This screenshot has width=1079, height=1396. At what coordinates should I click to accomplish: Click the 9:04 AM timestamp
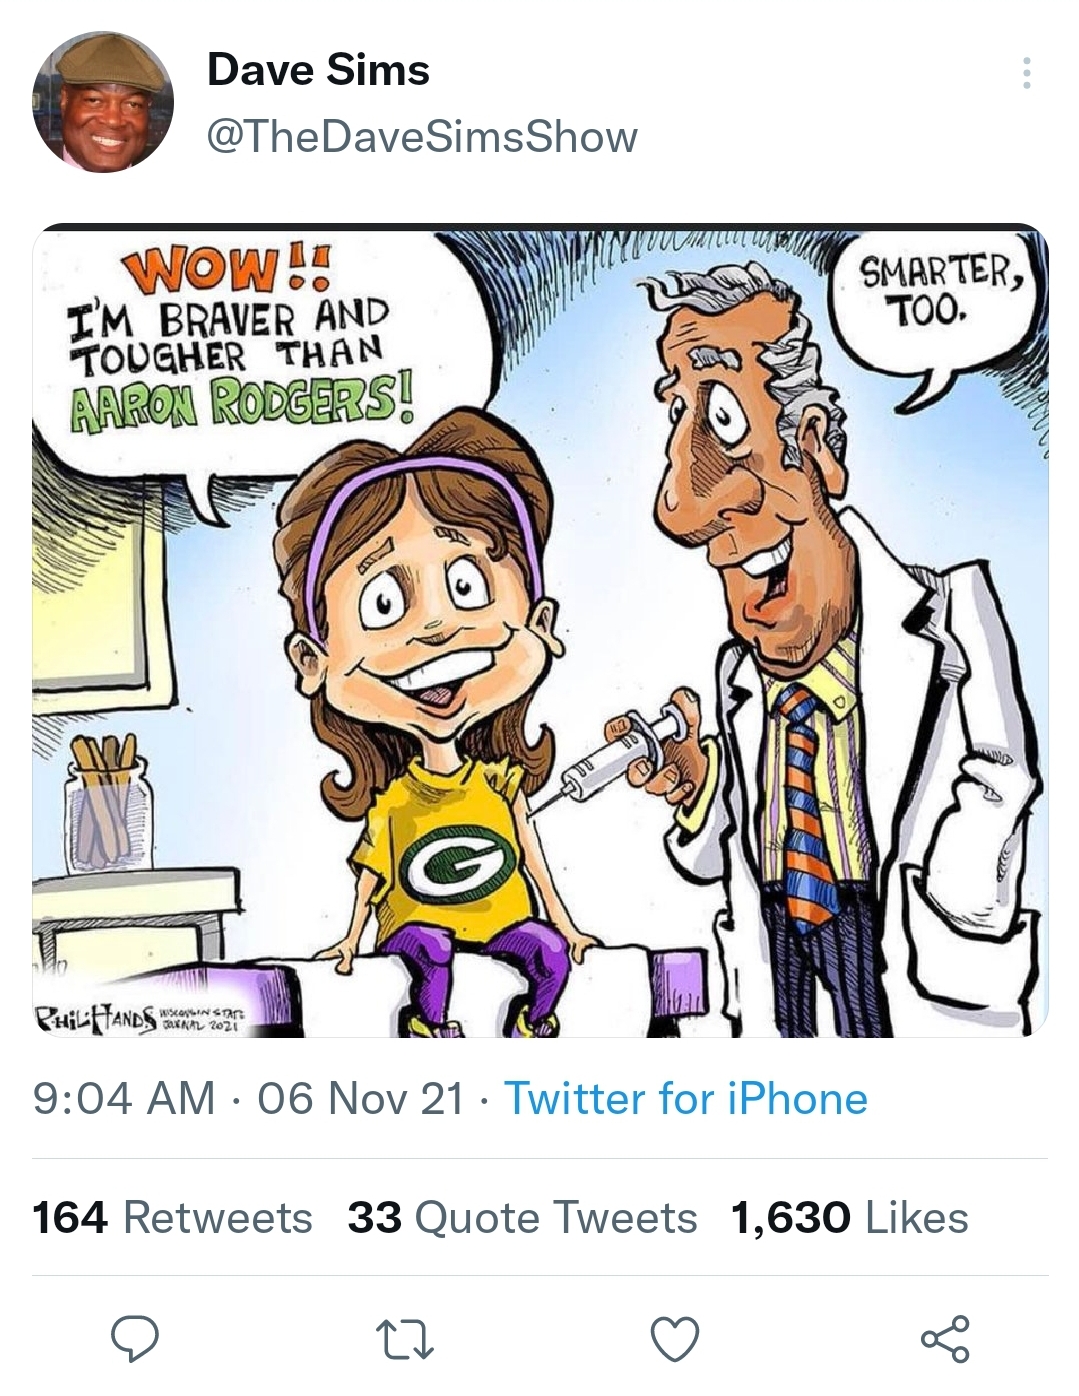click(124, 1098)
